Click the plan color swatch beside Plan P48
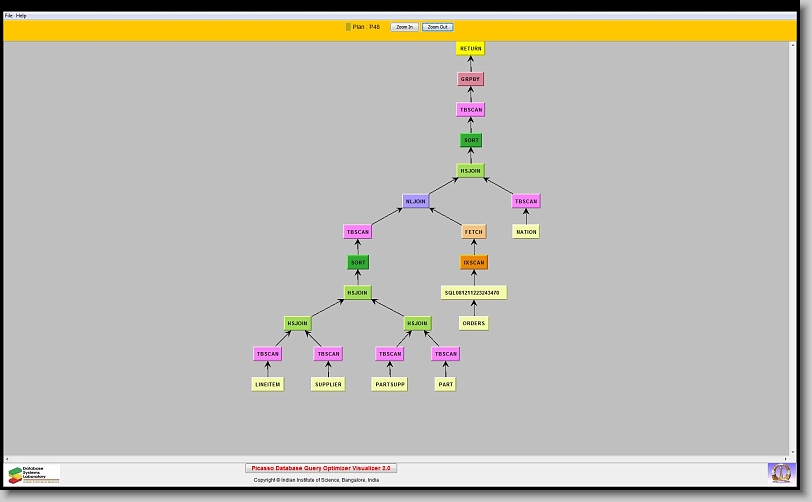The height and width of the screenshot is (502, 812). 348,27
